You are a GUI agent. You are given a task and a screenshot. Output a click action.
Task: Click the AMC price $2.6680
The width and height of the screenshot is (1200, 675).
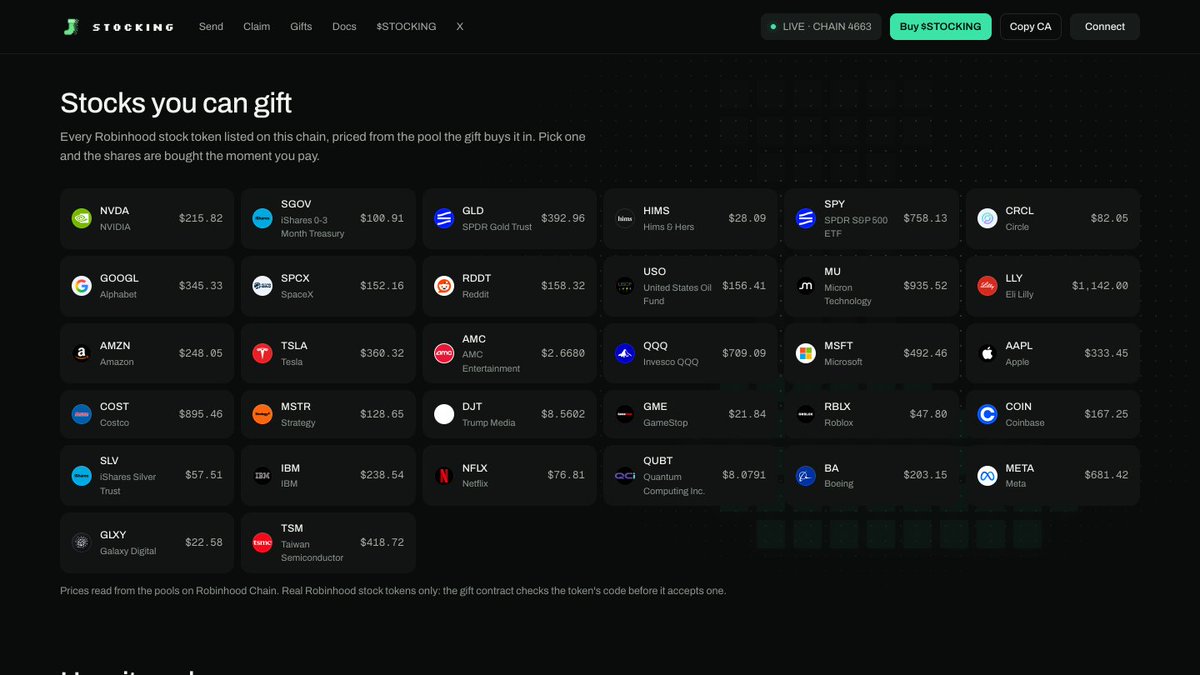coord(563,353)
